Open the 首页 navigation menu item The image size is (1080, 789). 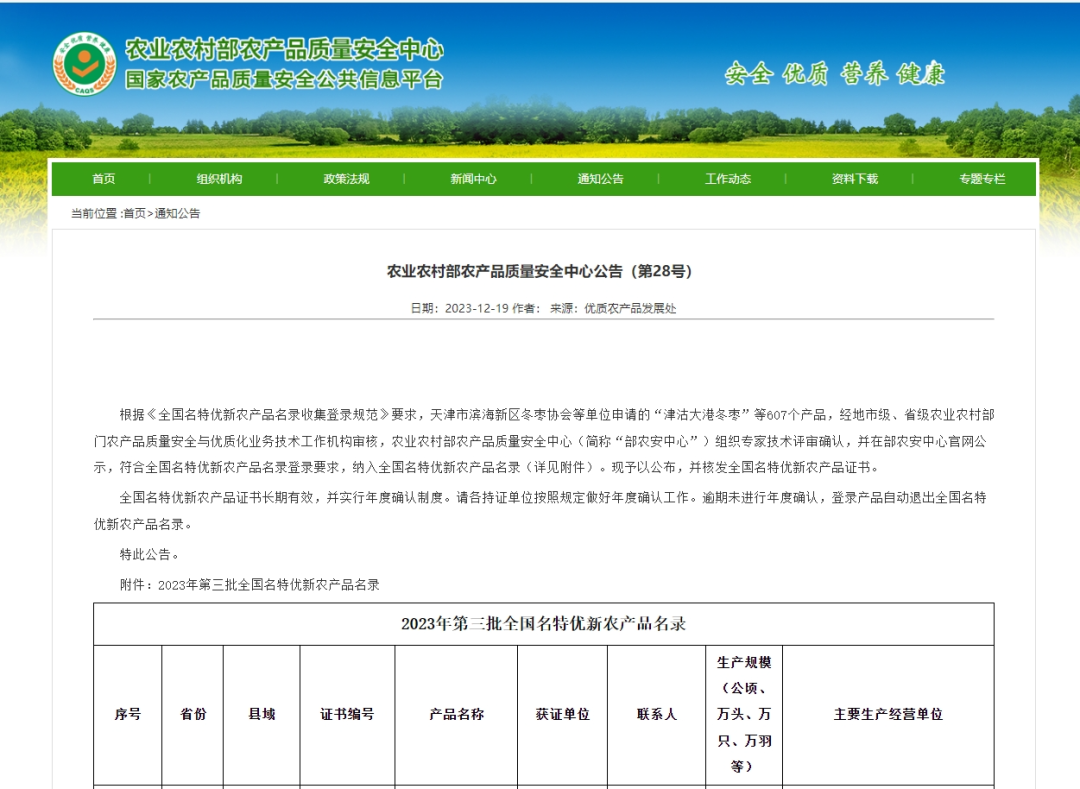[x=104, y=179]
